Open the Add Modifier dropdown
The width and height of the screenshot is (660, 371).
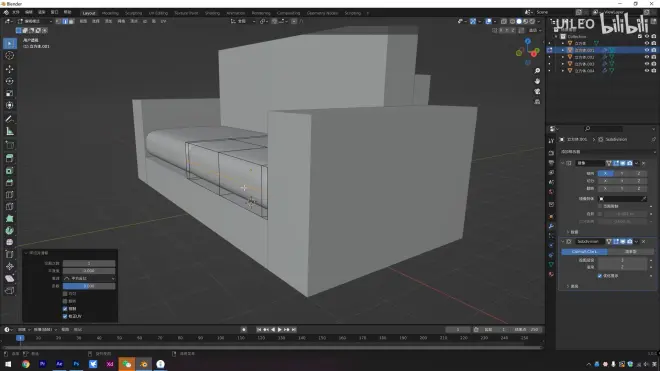click(x=607, y=152)
